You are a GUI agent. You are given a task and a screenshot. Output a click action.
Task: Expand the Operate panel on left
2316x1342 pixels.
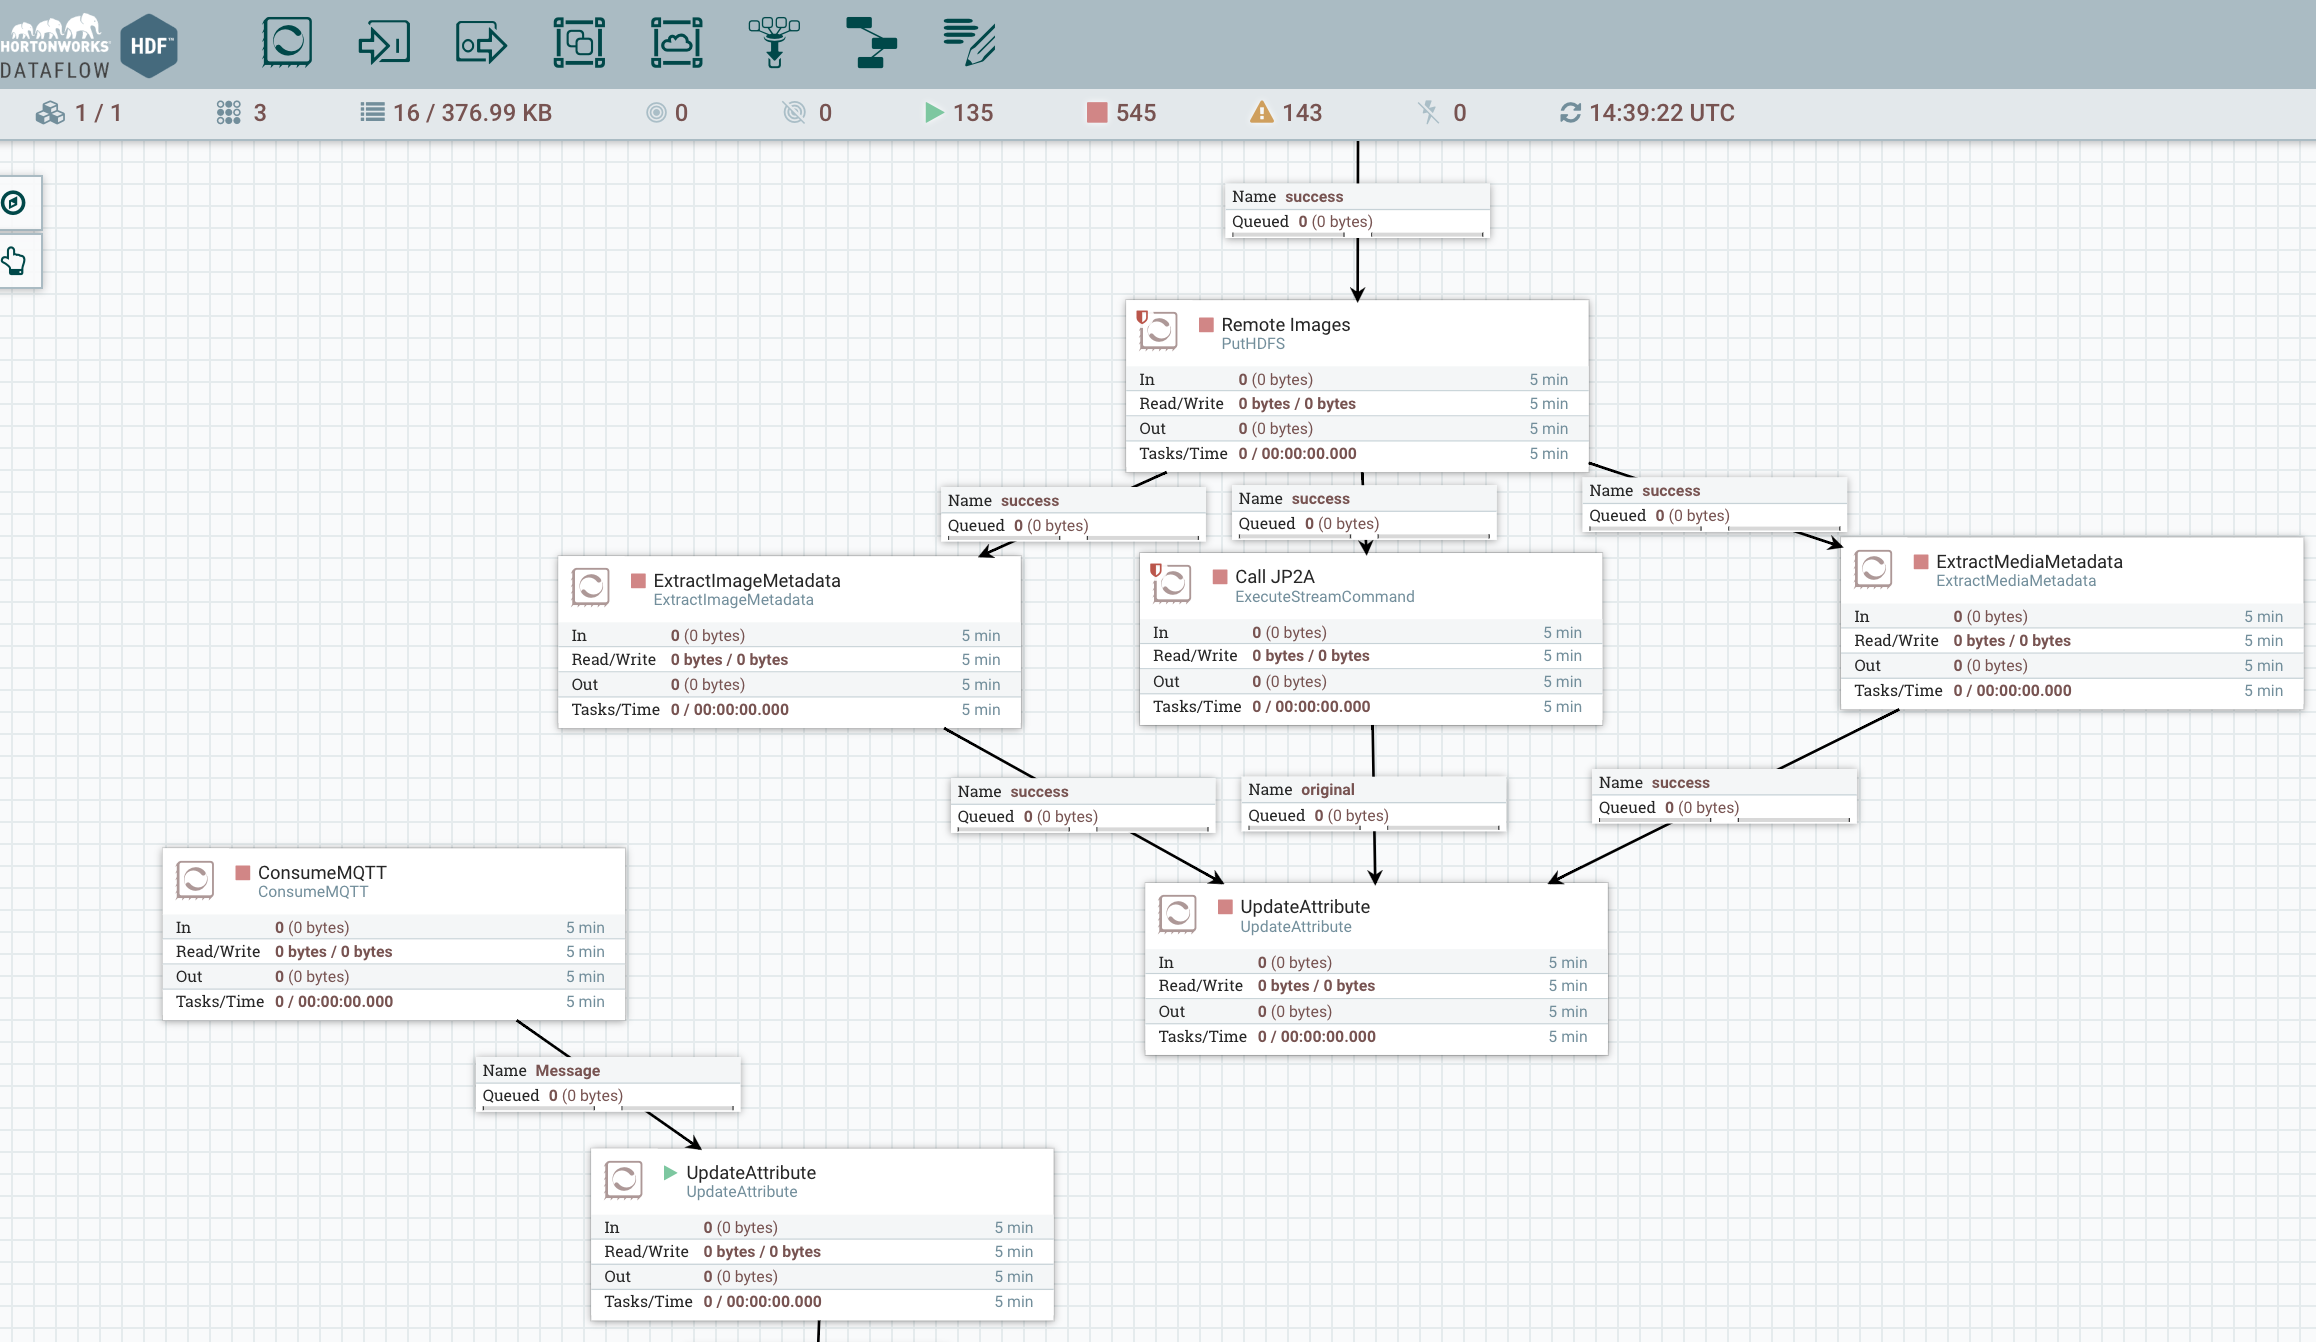click(15, 262)
